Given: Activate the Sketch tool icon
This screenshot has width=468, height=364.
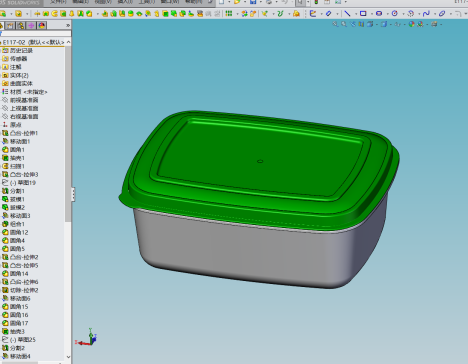Looking at the screenshot, I should [x=313, y=13].
